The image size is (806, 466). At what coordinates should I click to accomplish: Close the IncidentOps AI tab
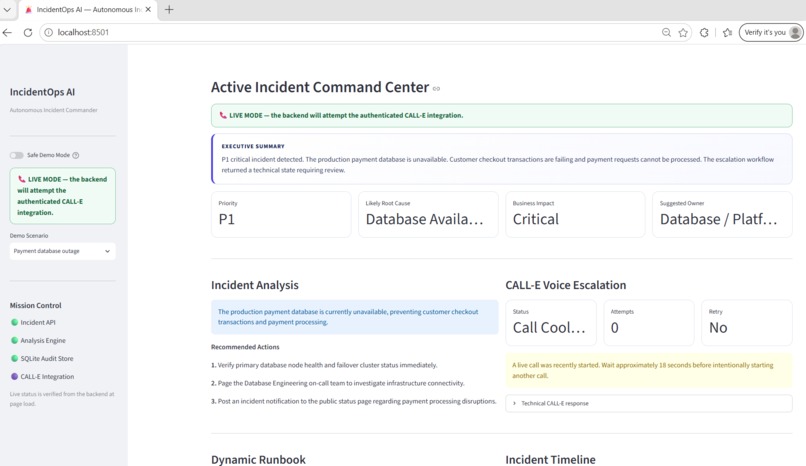148,10
